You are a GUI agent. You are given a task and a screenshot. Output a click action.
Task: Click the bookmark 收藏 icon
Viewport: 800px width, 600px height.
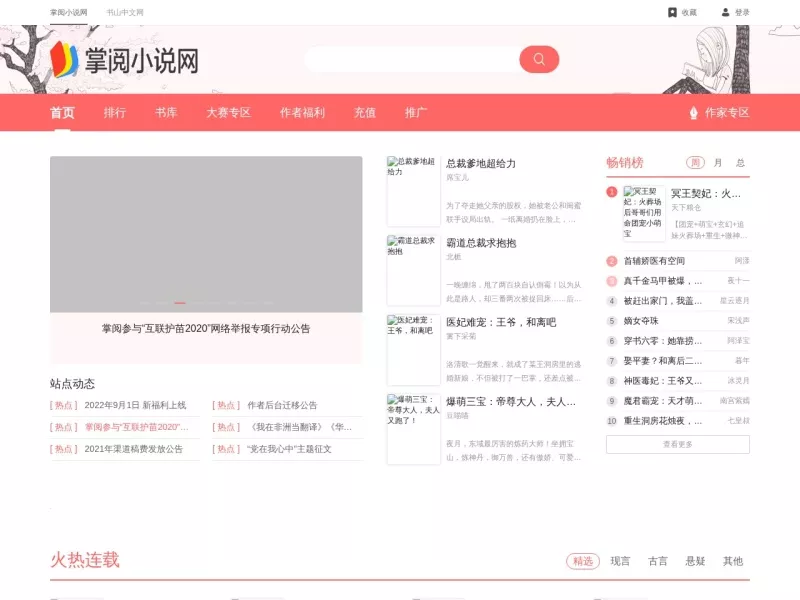[x=672, y=12]
